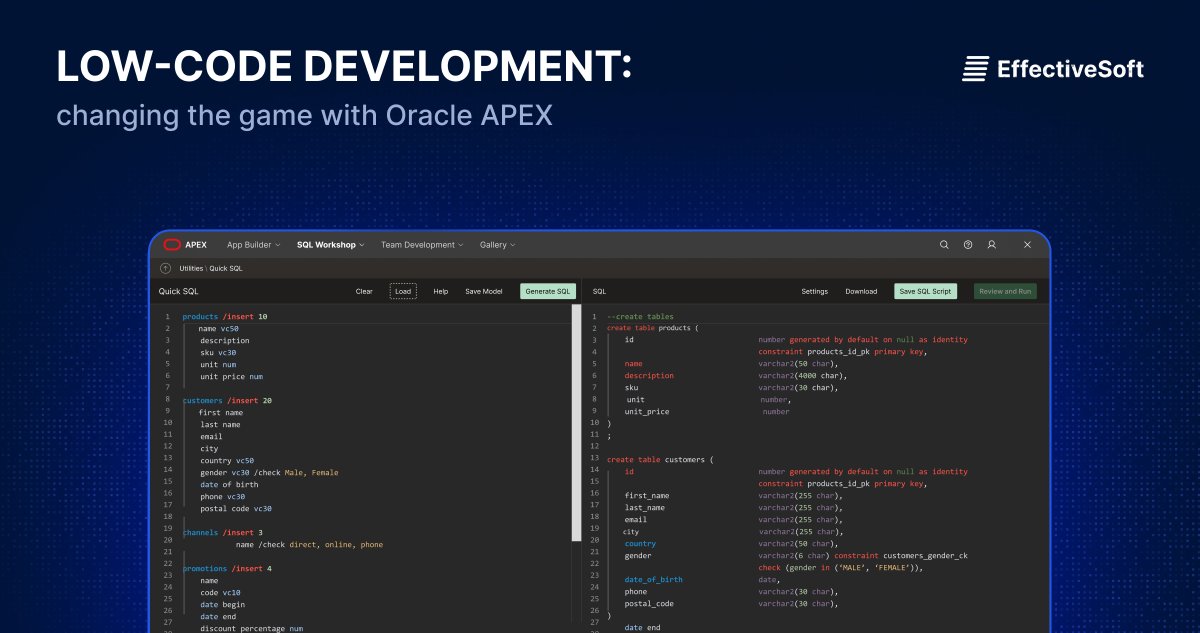
Task: Click the '--create tables' comment line
Action: point(640,316)
